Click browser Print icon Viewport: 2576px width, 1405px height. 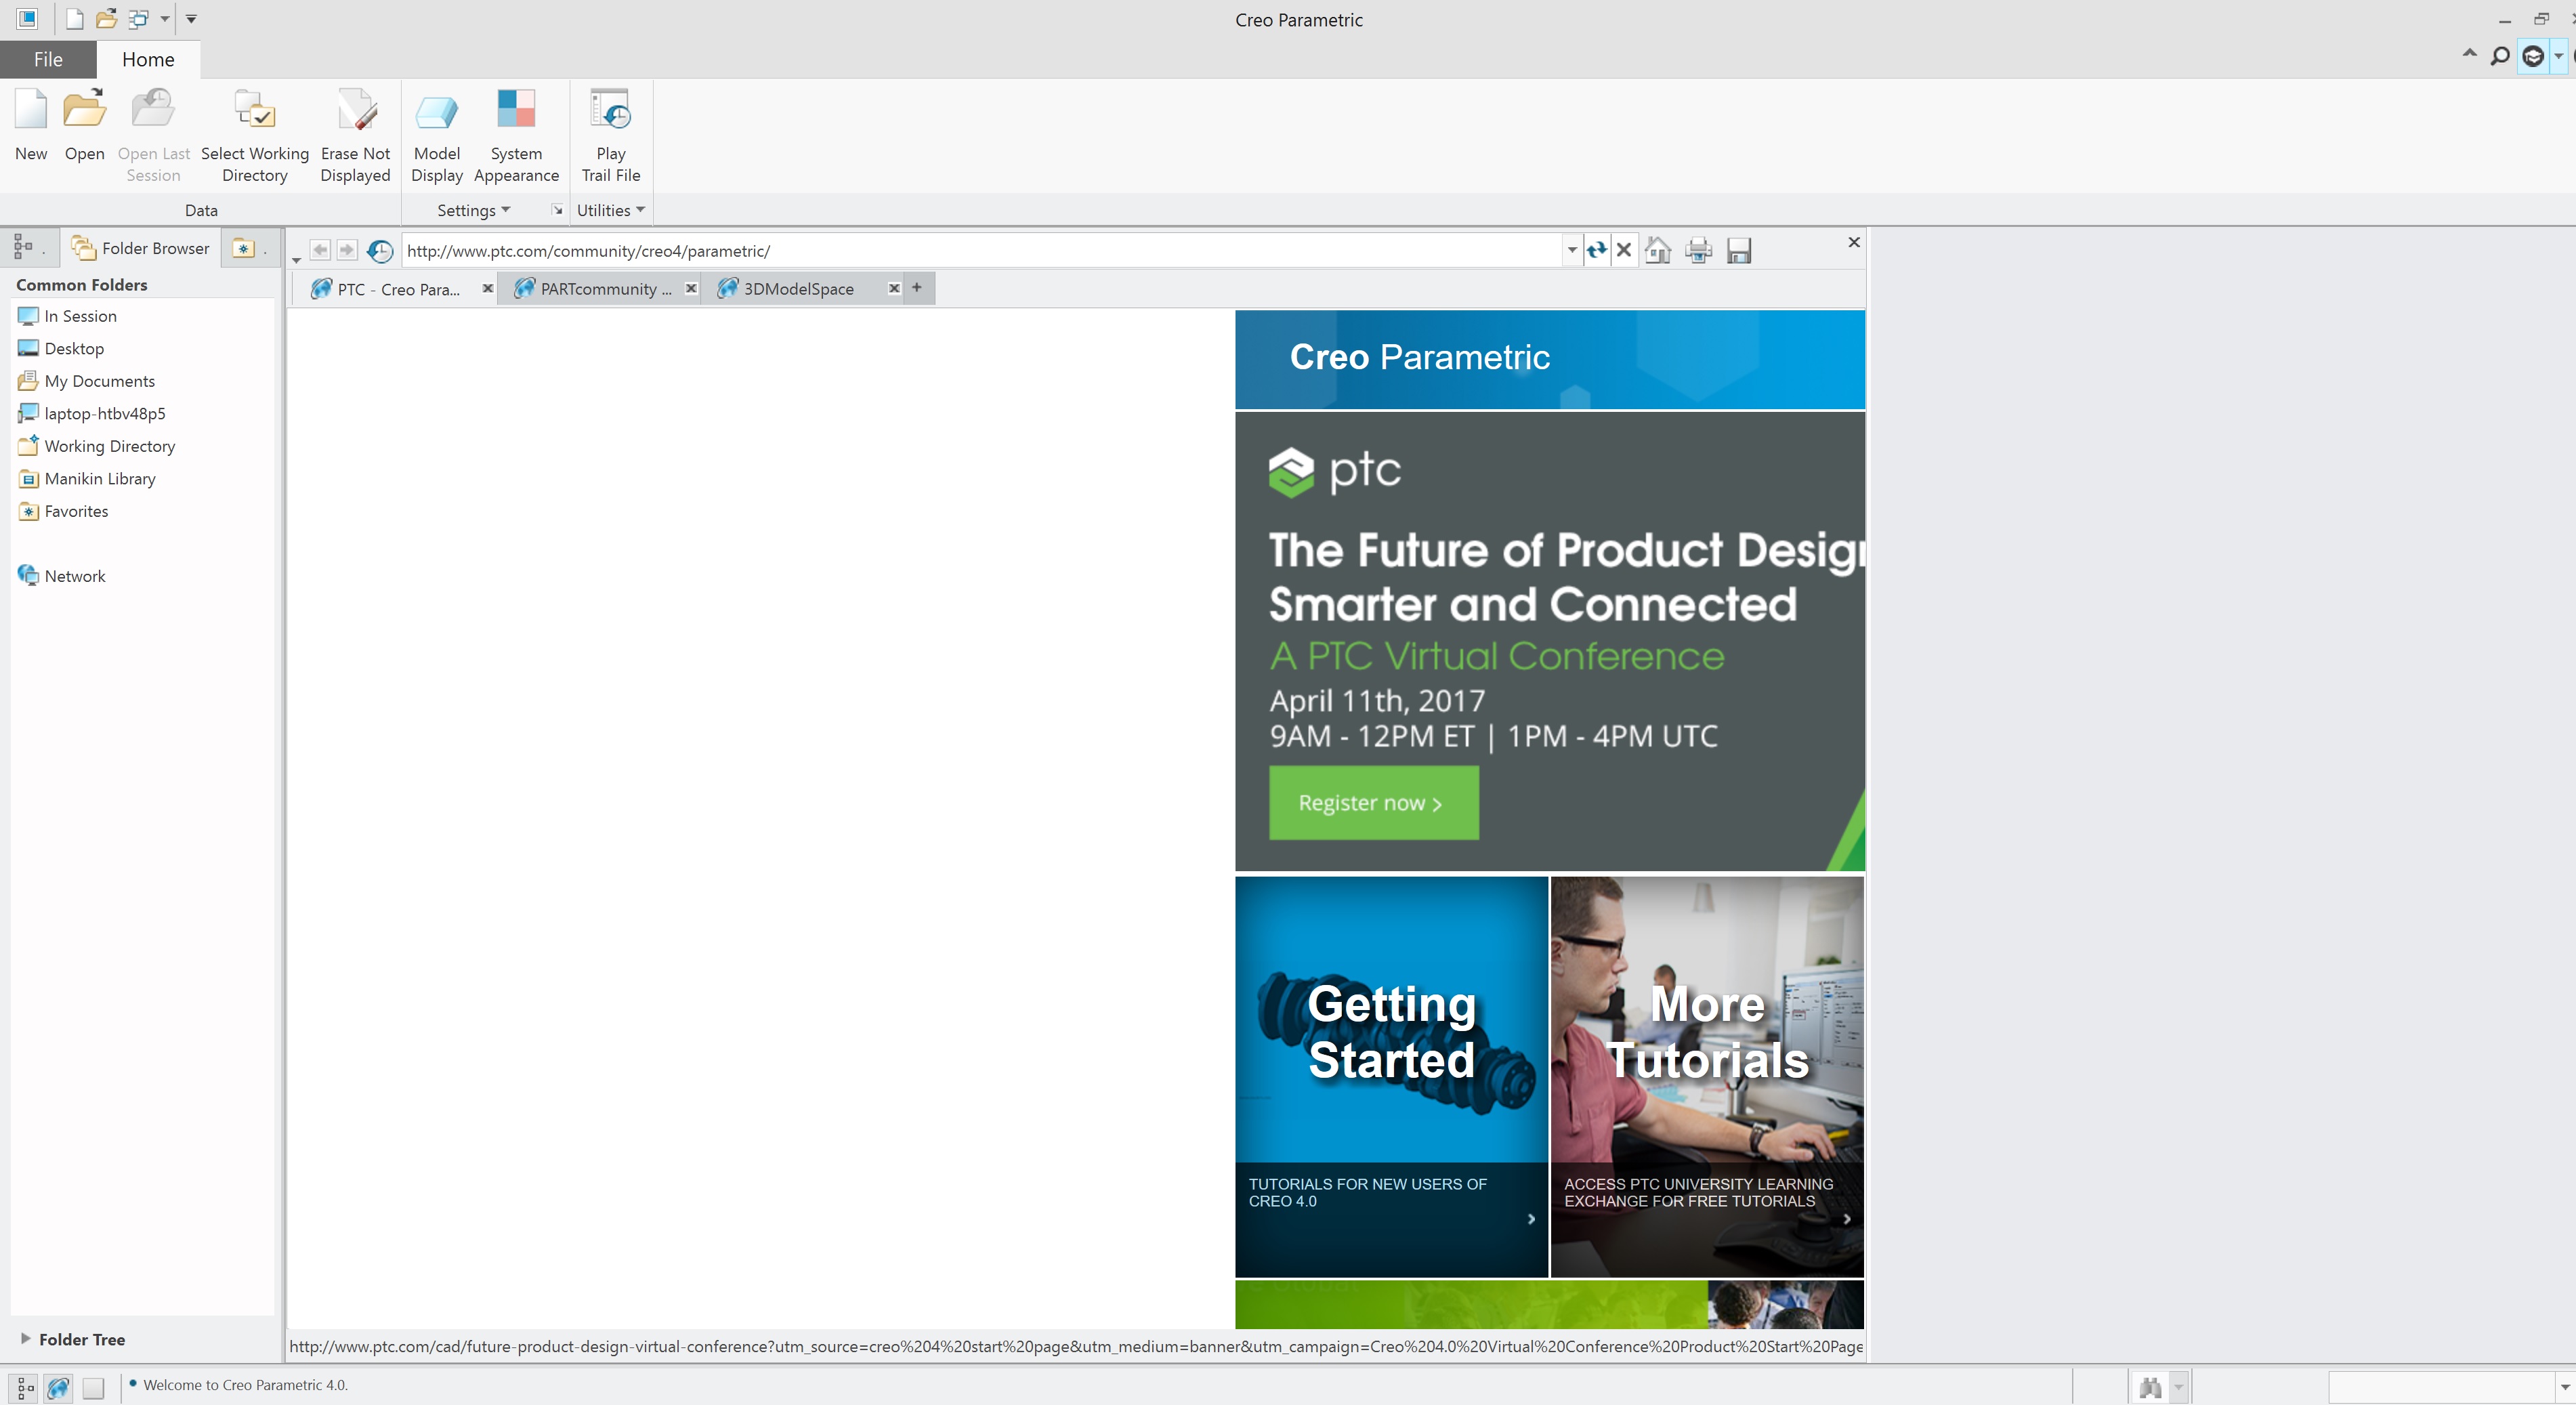1698,250
